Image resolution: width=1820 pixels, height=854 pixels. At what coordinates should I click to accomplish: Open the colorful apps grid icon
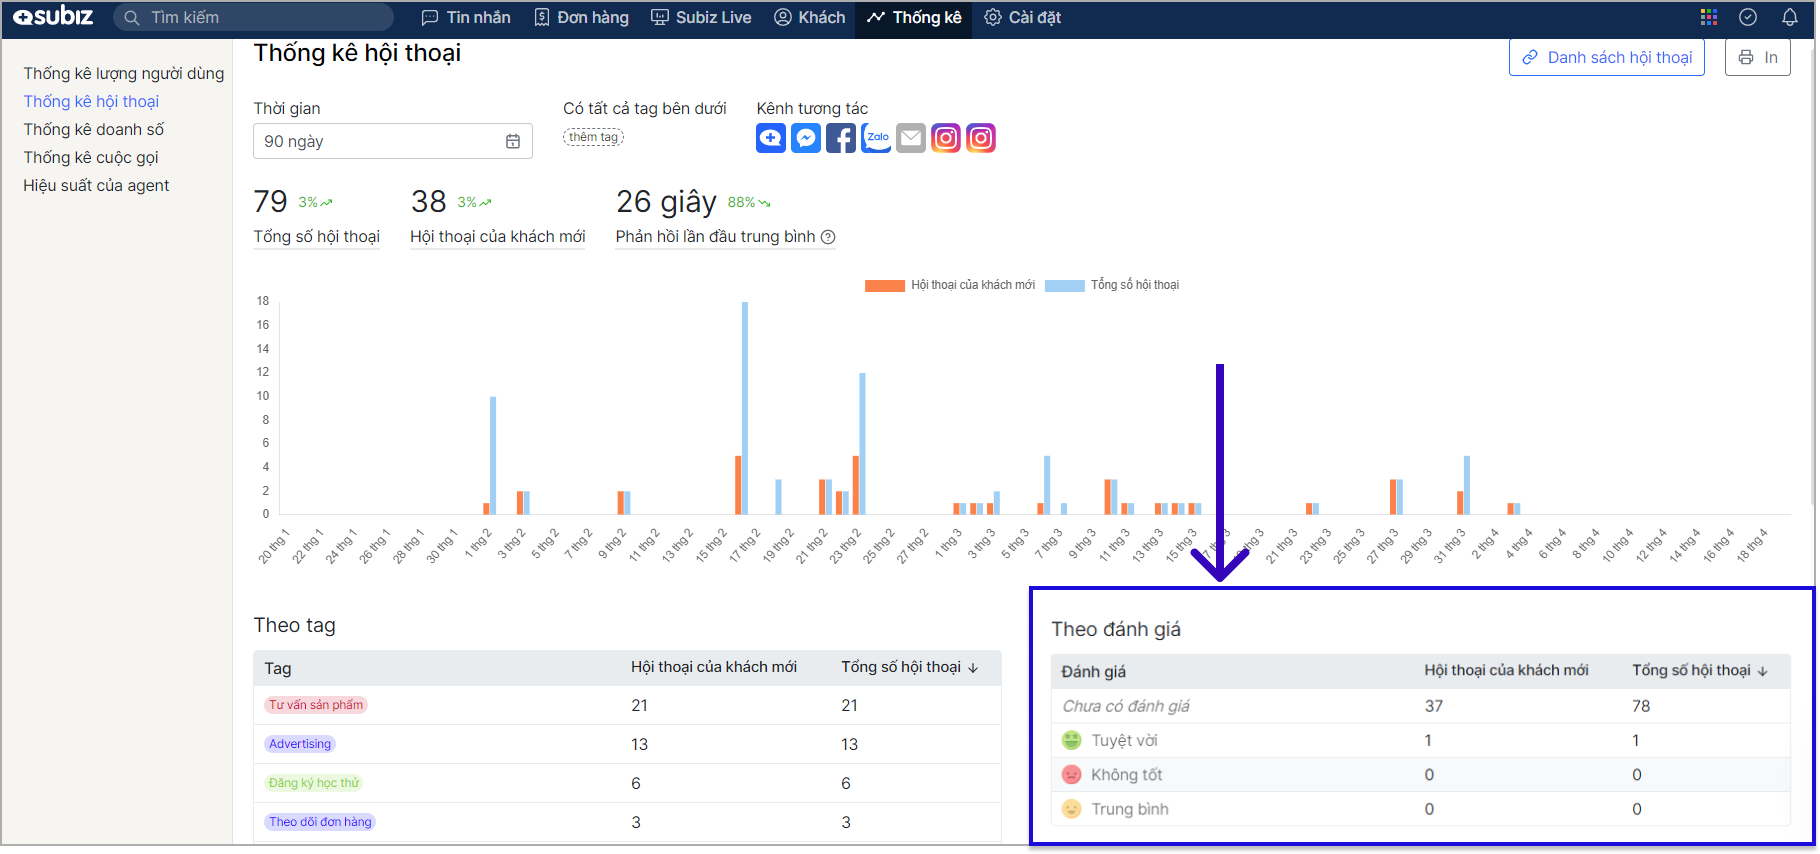[1708, 17]
